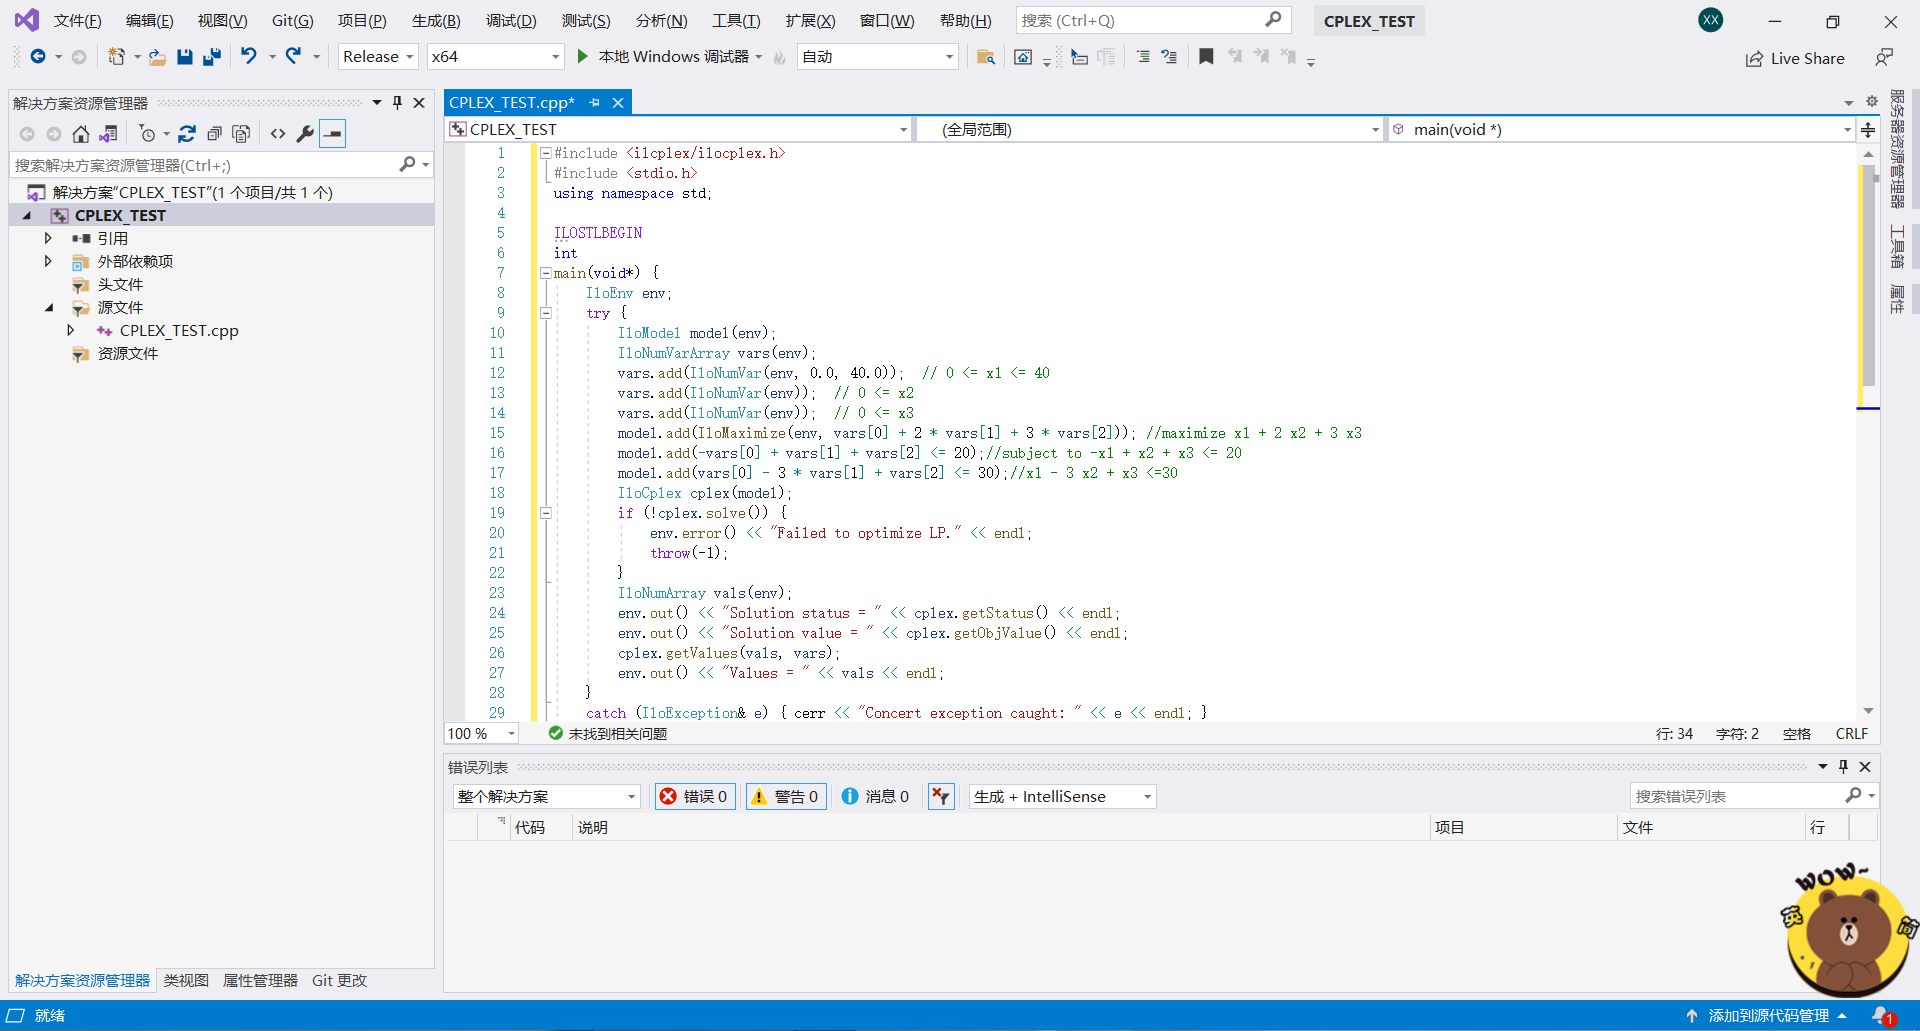Open the Git menu

tap(291, 20)
